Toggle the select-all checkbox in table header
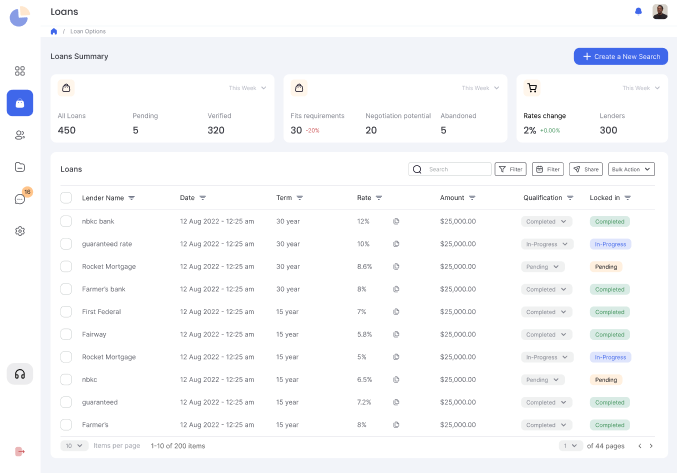677x473 pixels. (66, 197)
